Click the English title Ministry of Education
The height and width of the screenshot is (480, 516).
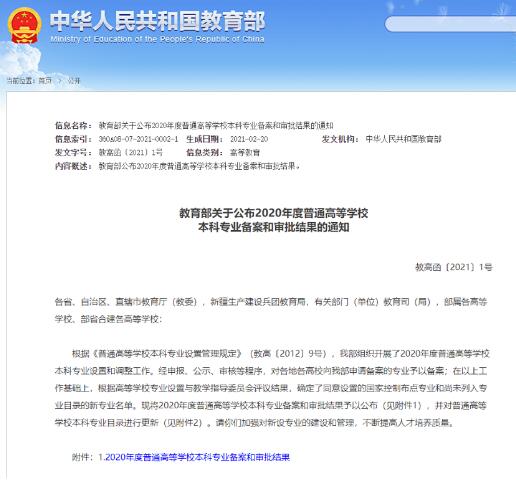point(157,39)
